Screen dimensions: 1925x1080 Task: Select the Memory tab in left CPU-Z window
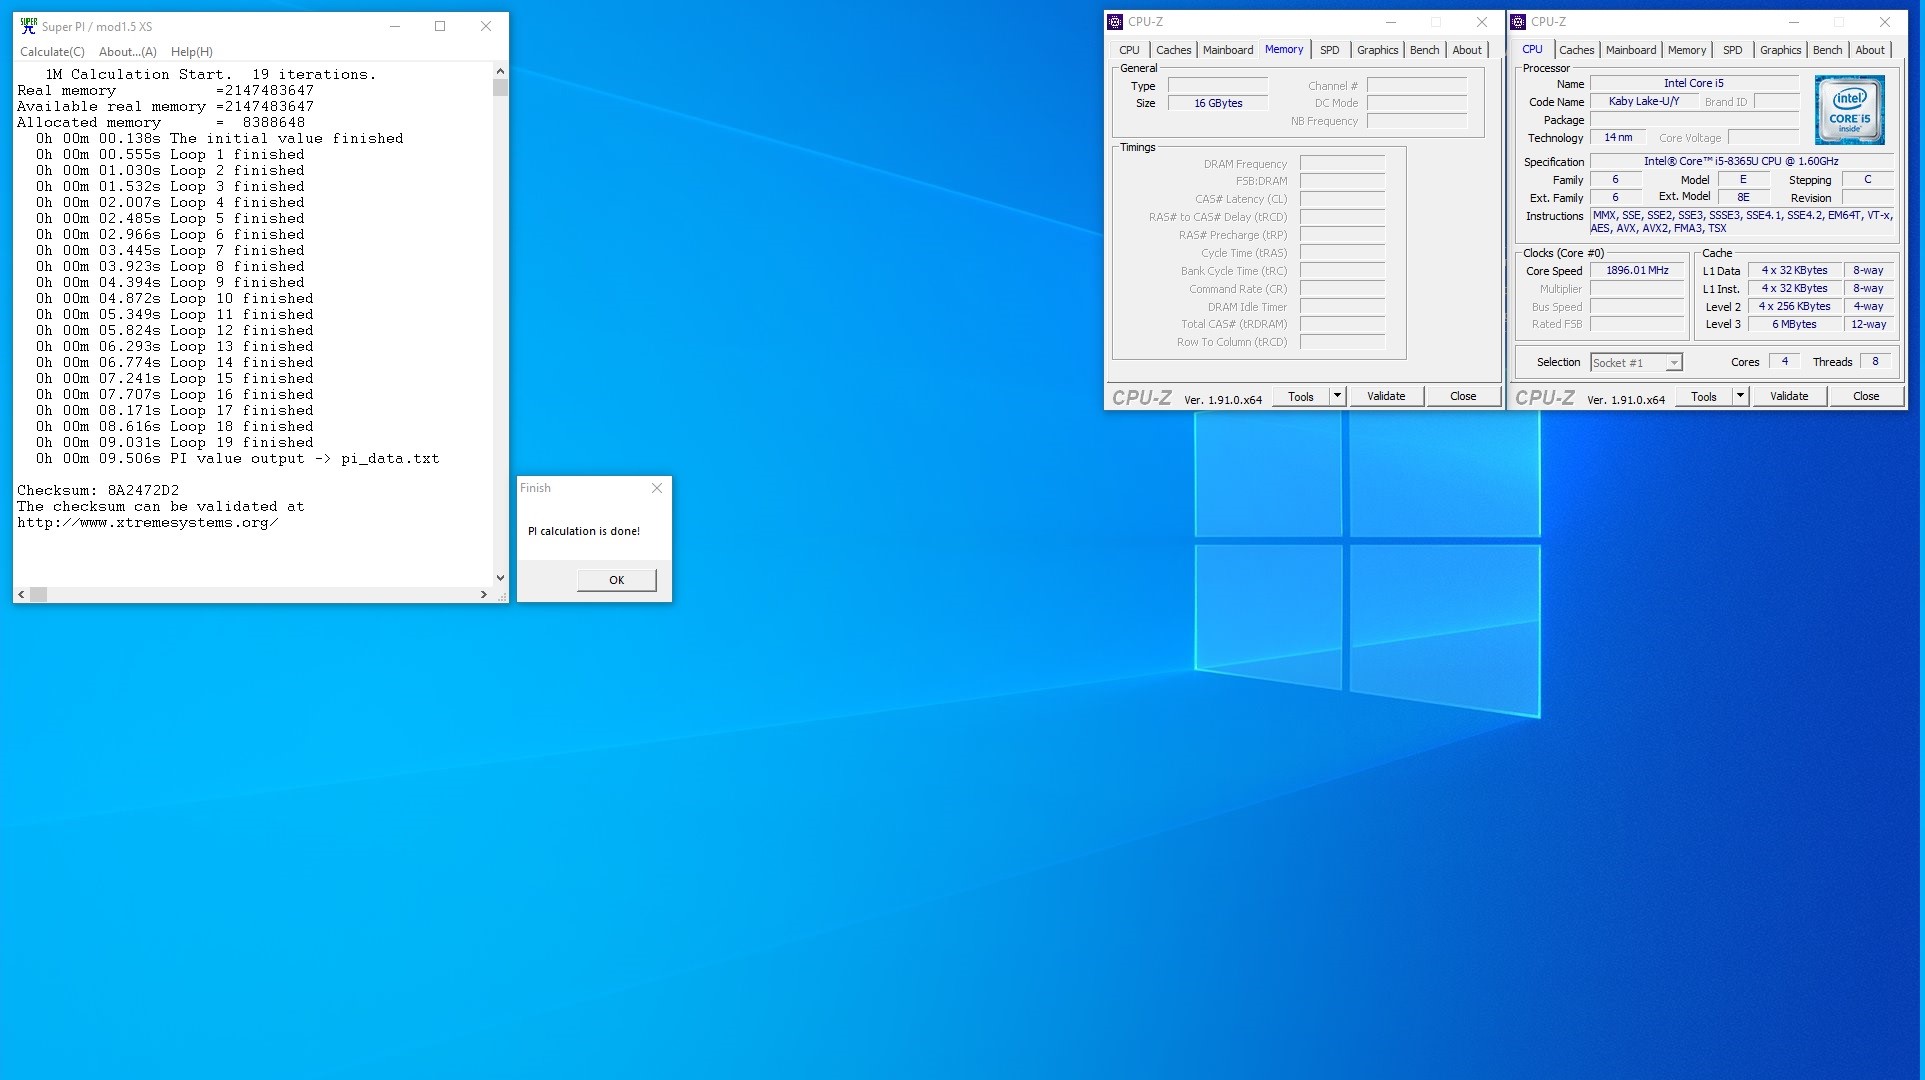click(1283, 49)
